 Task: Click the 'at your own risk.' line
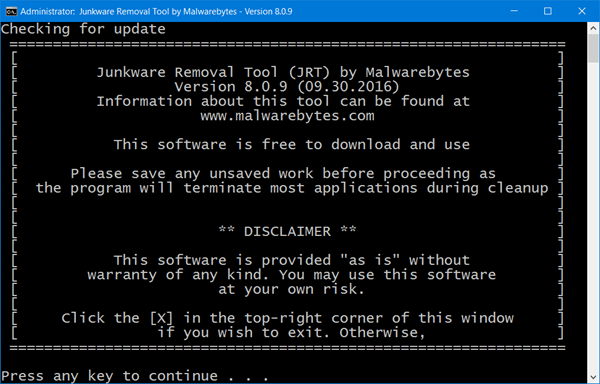coord(291,289)
